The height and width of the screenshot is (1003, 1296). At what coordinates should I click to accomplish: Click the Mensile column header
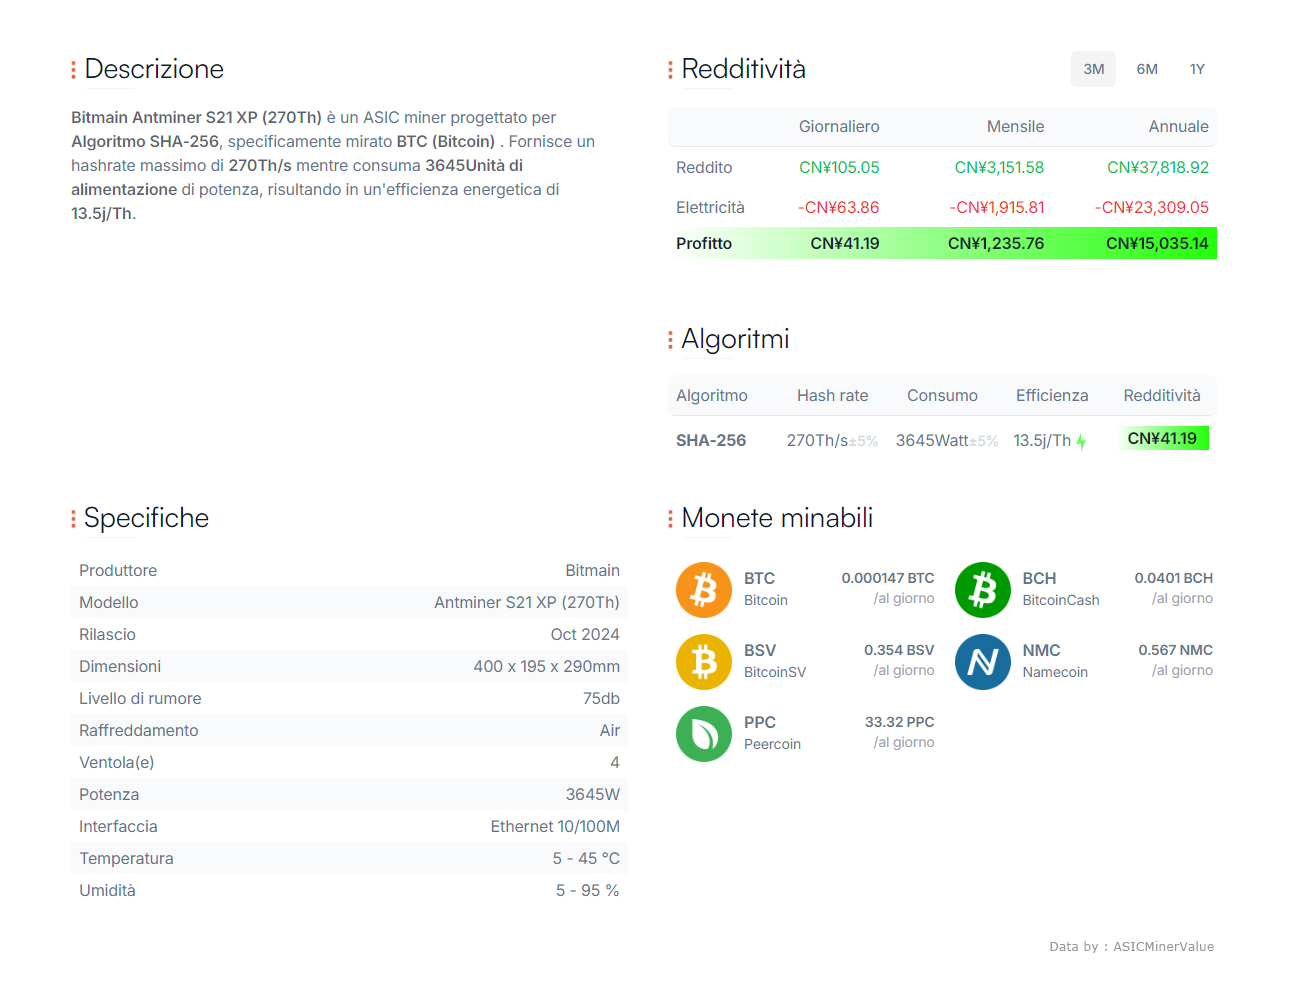click(x=1015, y=126)
